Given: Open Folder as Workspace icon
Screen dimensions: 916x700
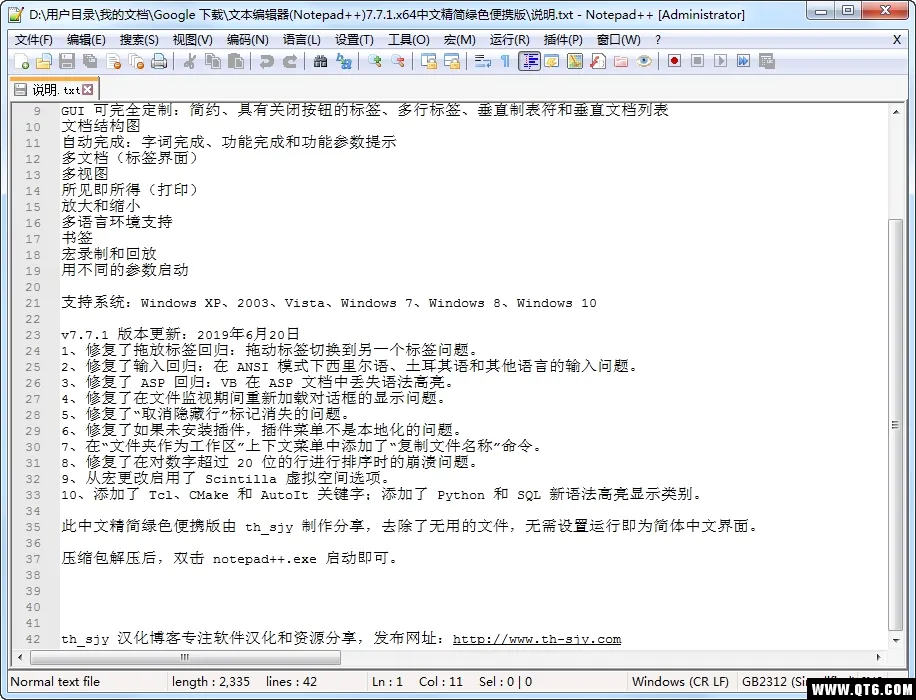Looking at the screenshot, I should (621, 61).
